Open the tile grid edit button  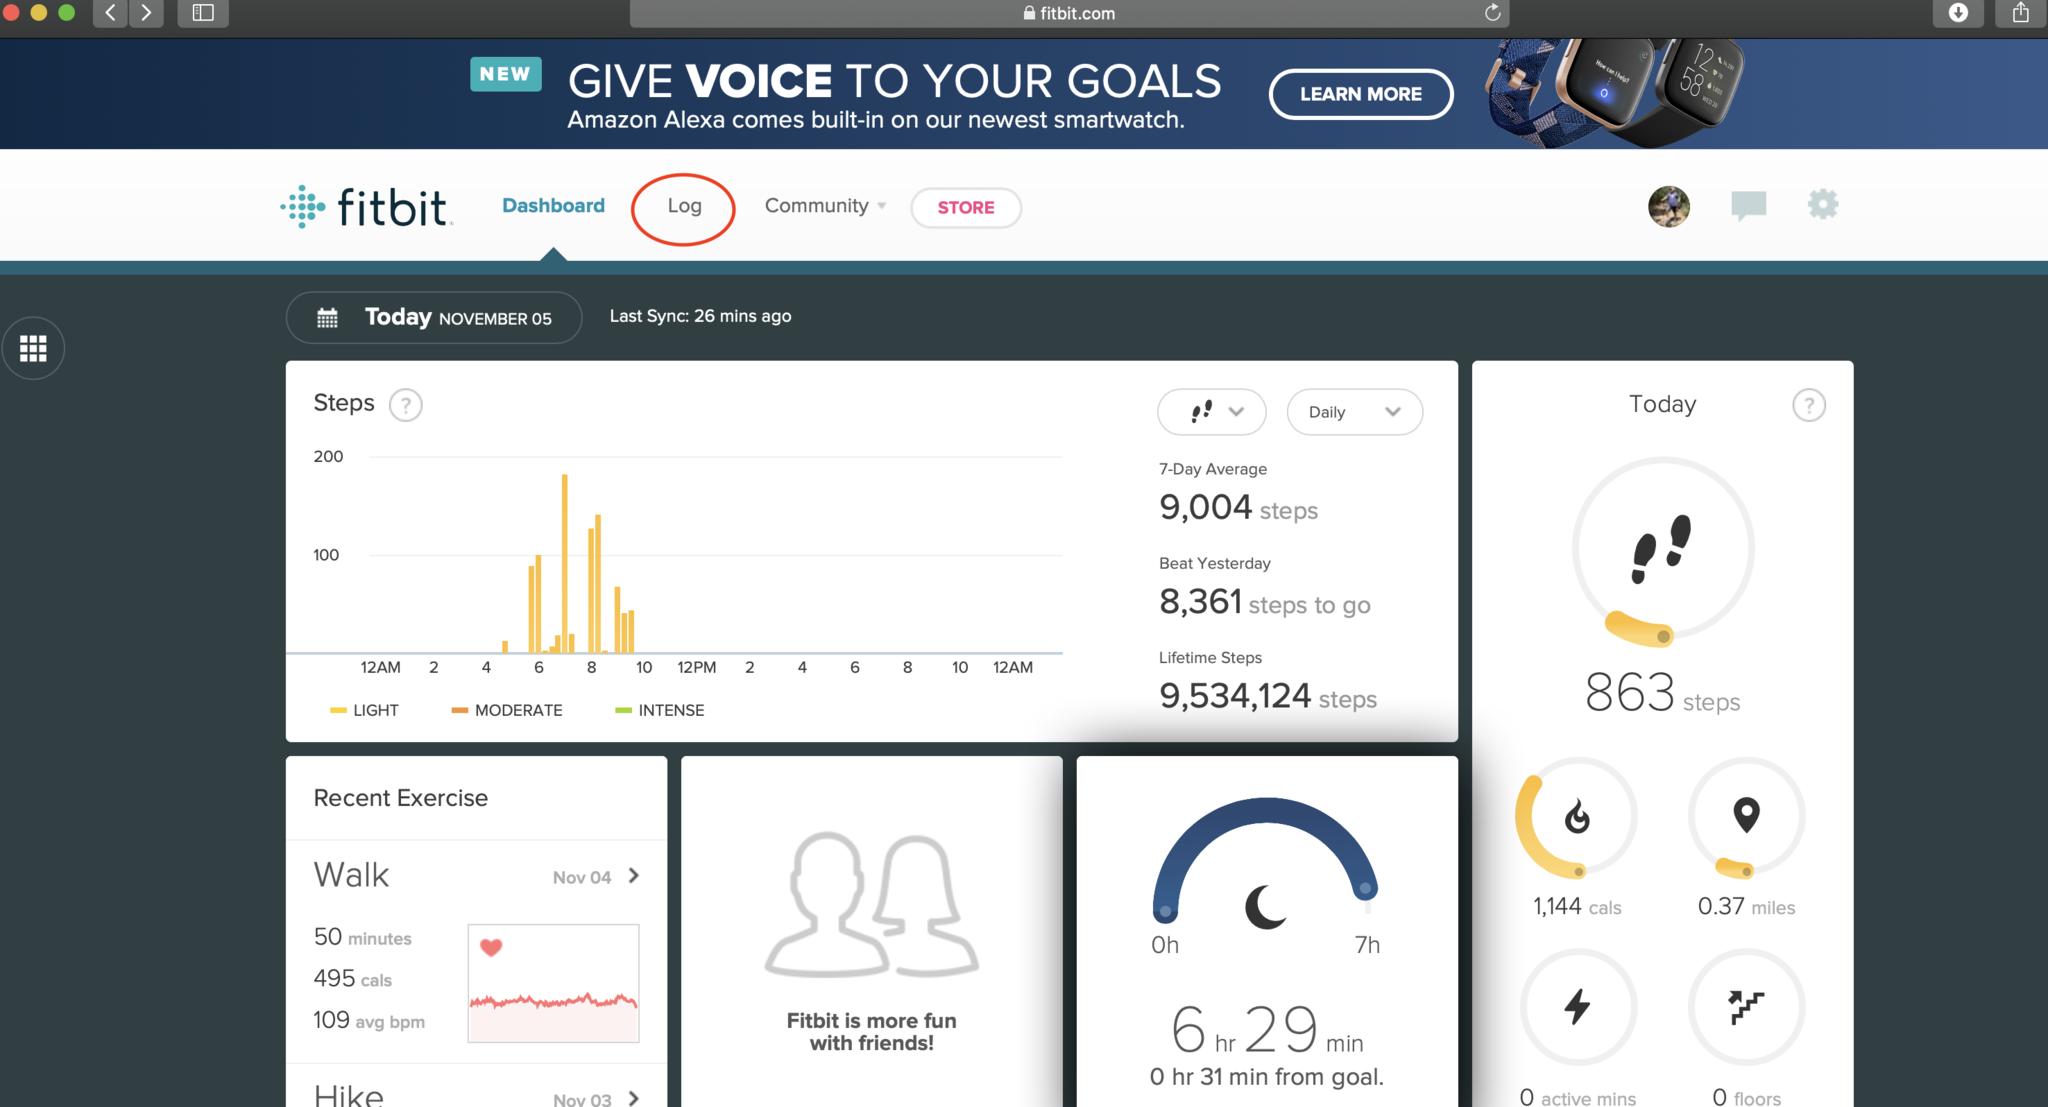pos(33,348)
